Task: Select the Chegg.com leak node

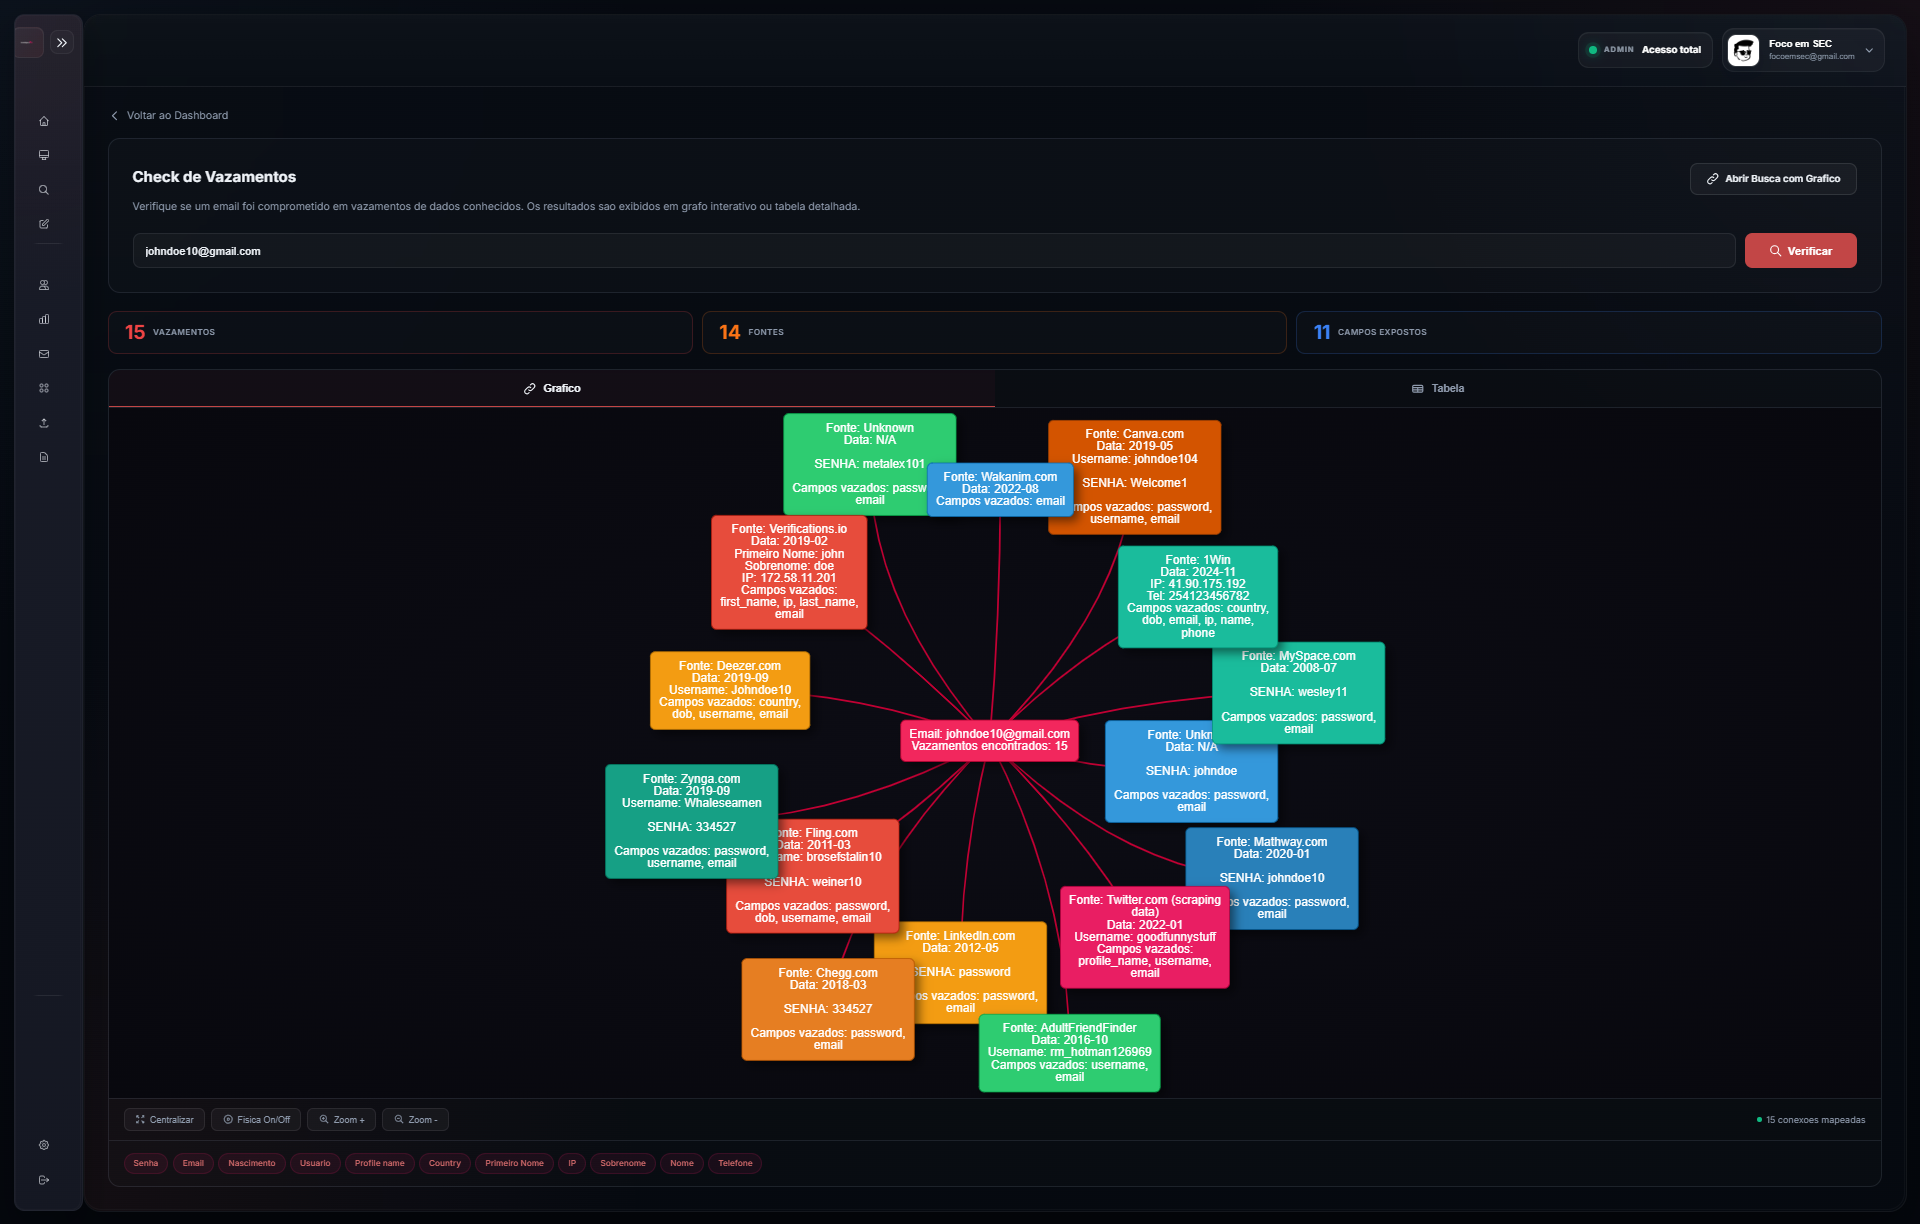Action: 828,1009
